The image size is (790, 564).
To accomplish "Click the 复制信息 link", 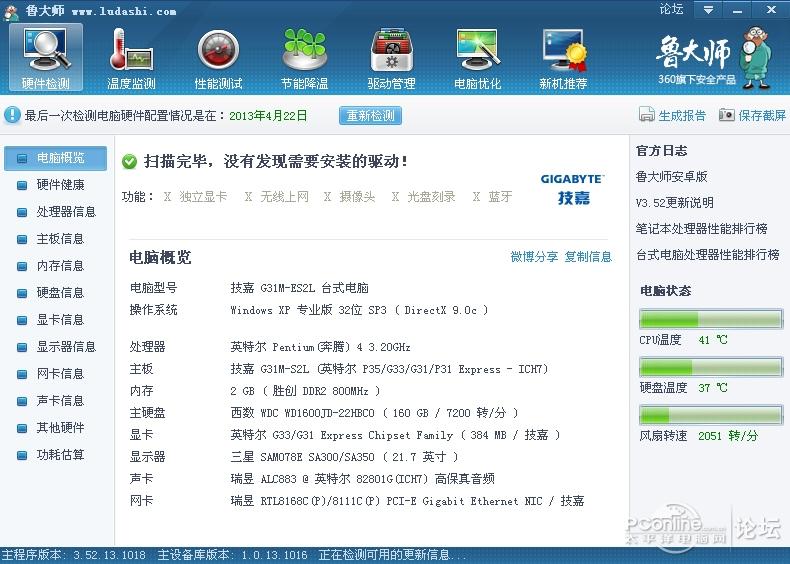I will 588,257.
